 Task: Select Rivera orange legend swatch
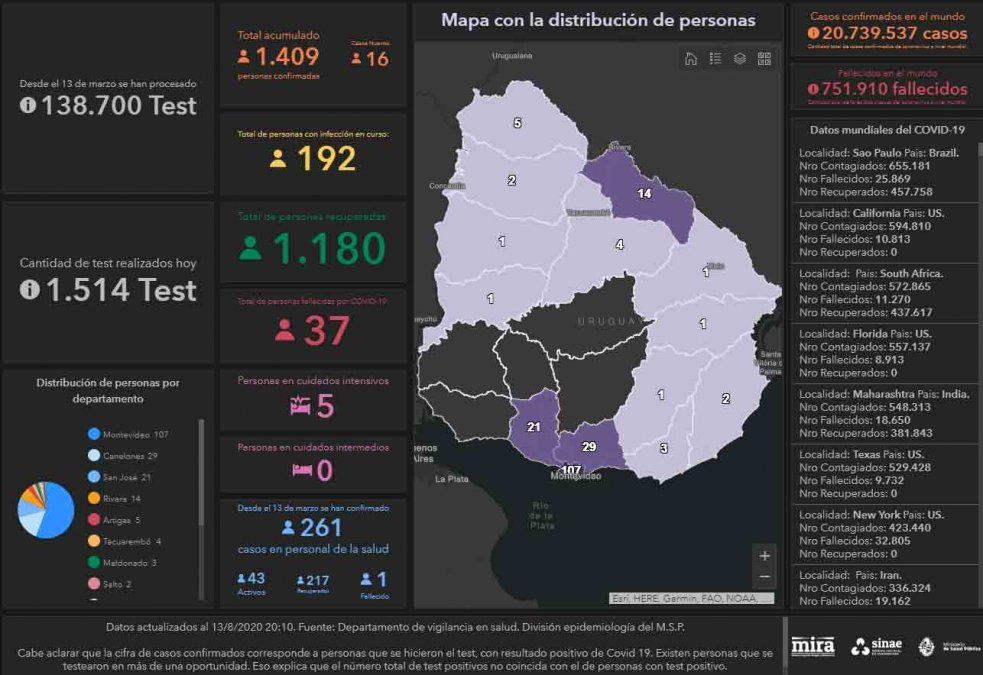point(94,498)
